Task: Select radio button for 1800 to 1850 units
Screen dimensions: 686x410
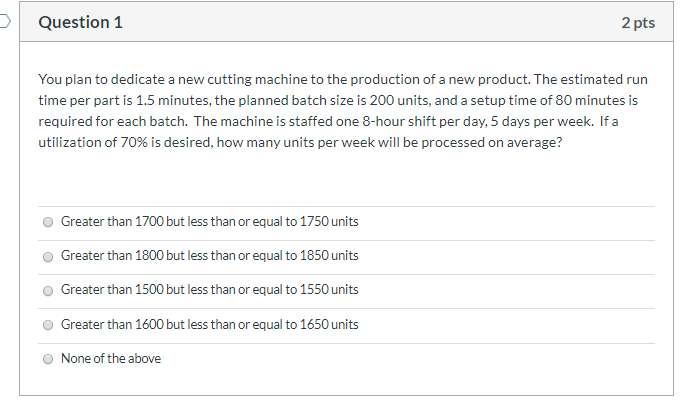Action: (48, 256)
